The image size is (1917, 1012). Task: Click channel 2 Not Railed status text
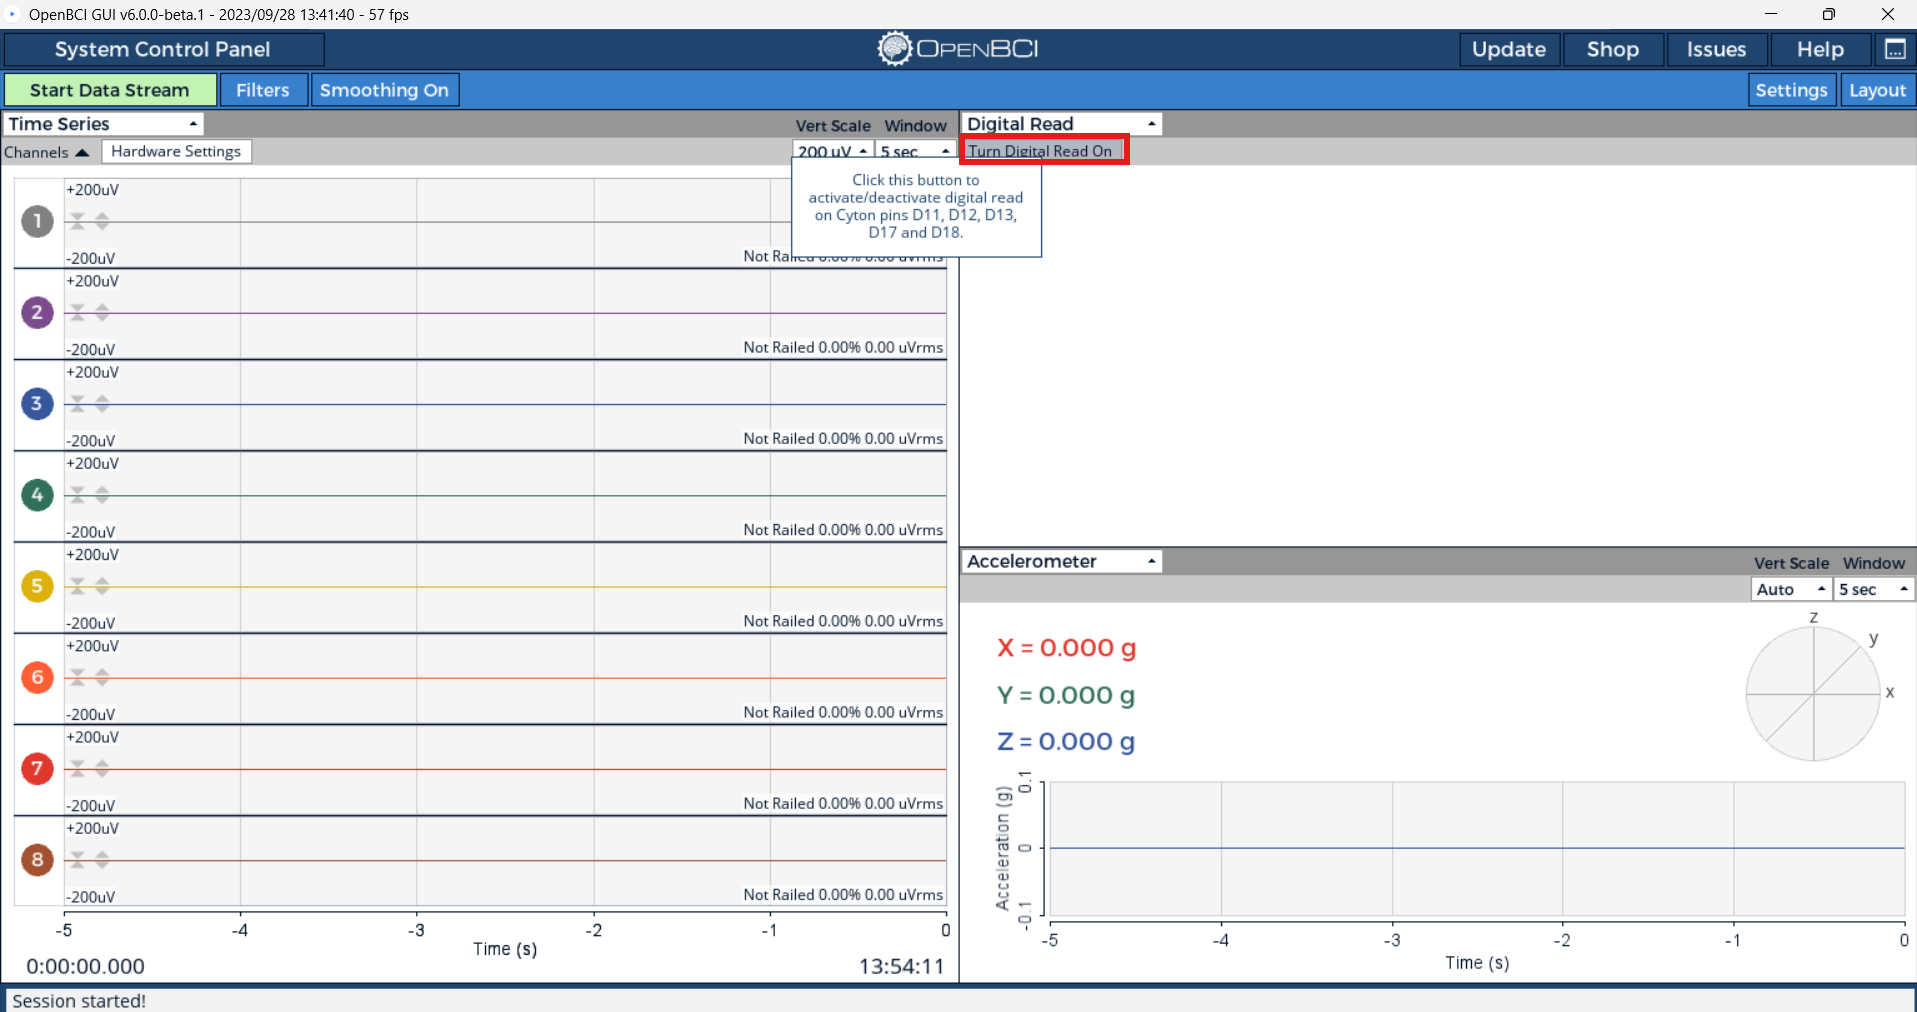pos(843,347)
